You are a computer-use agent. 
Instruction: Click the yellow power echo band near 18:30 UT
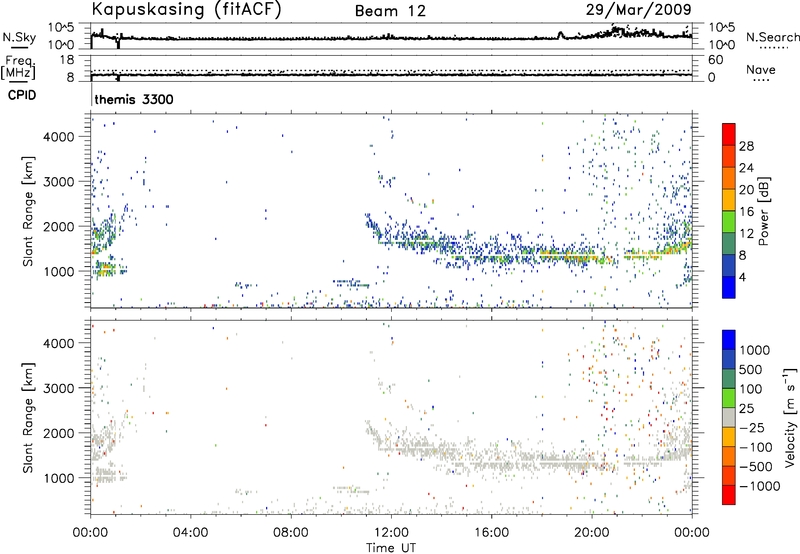click(567, 254)
